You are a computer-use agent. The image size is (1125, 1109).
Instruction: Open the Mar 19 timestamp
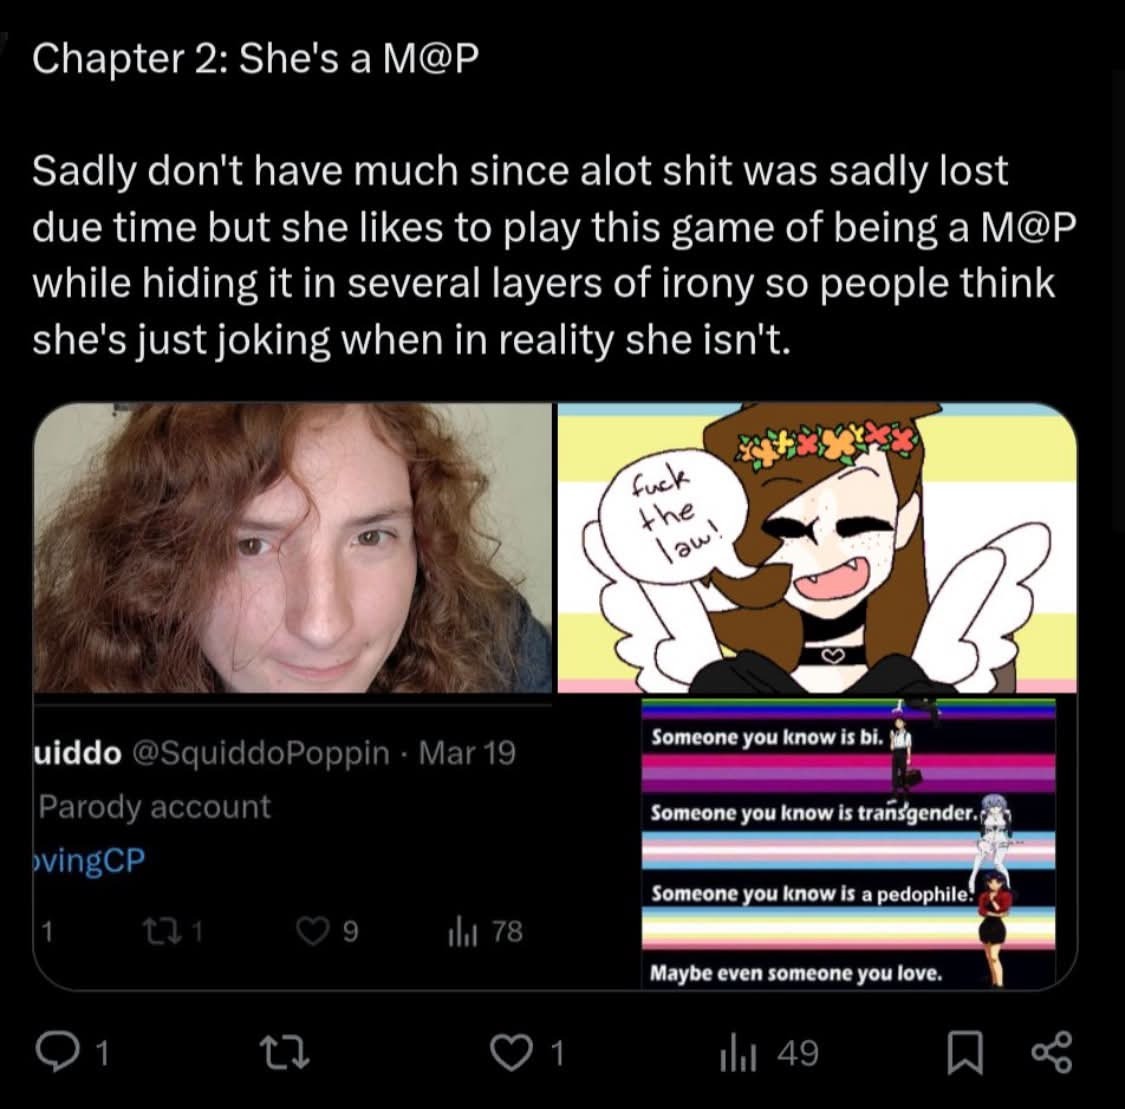click(x=467, y=752)
